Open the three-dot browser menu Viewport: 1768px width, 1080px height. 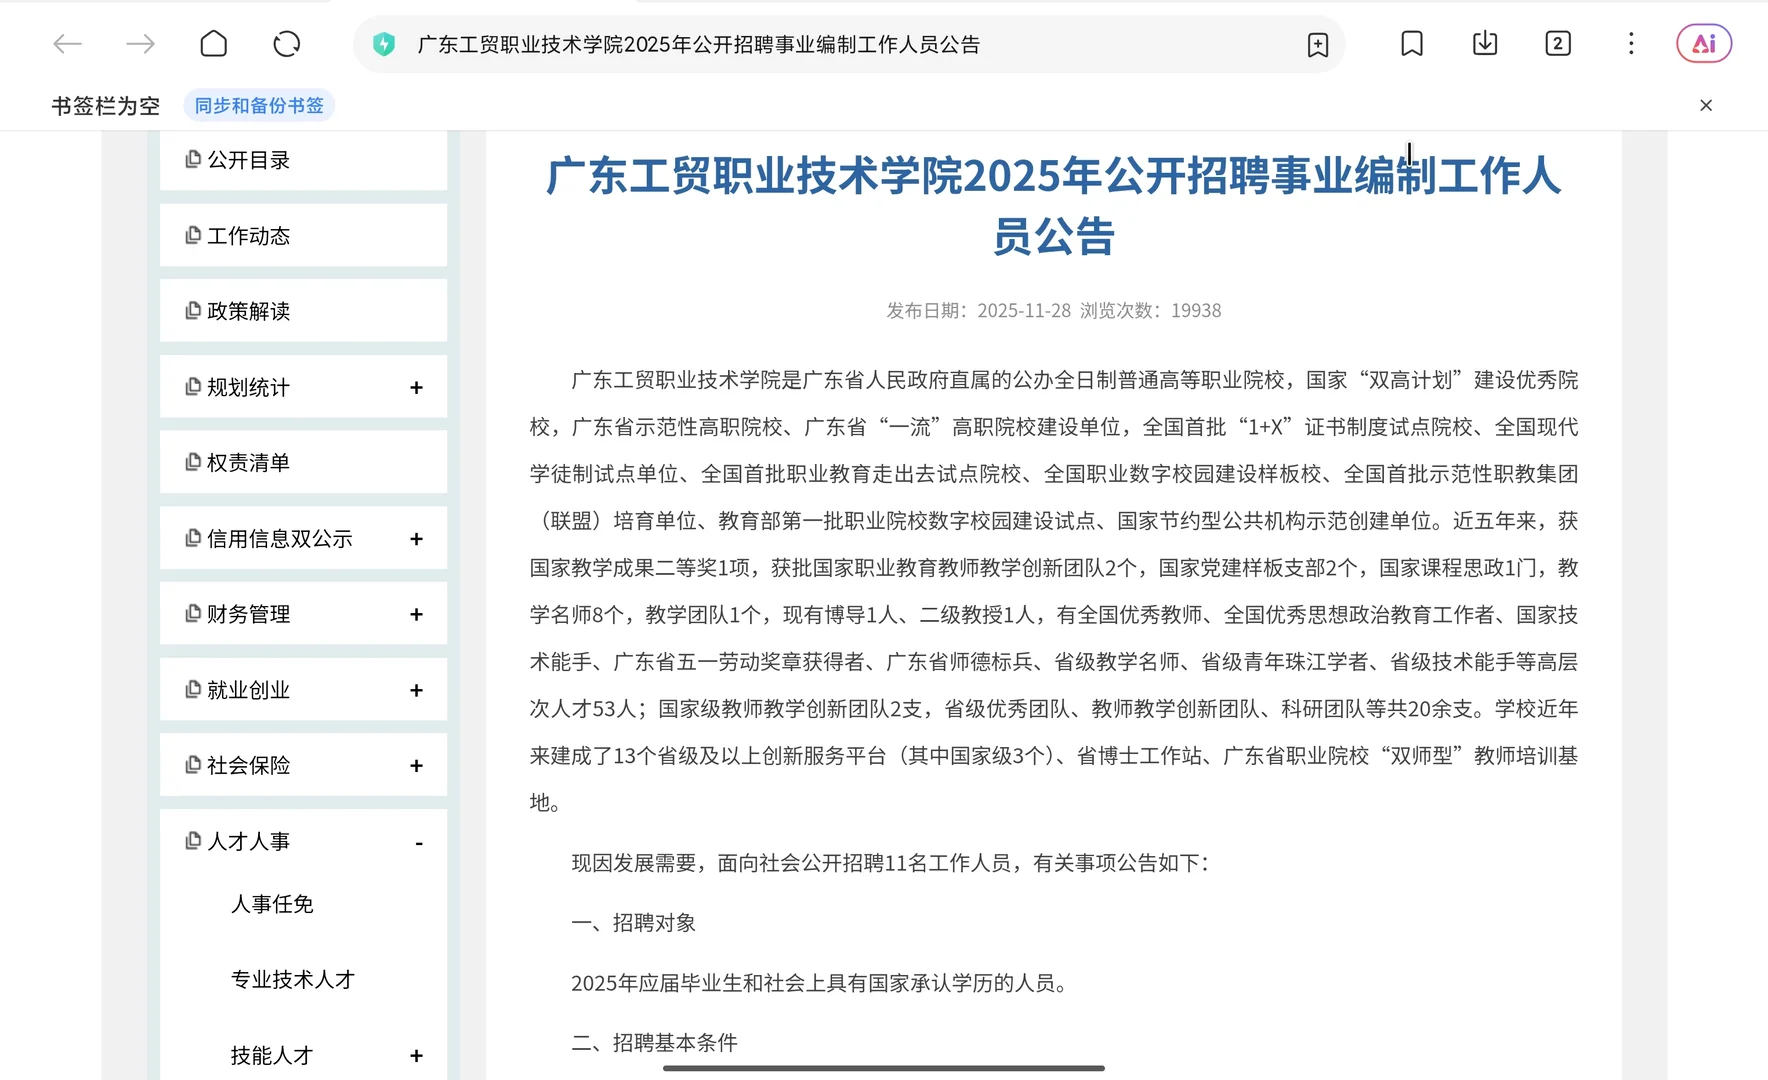pyautogui.click(x=1631, y=44)
